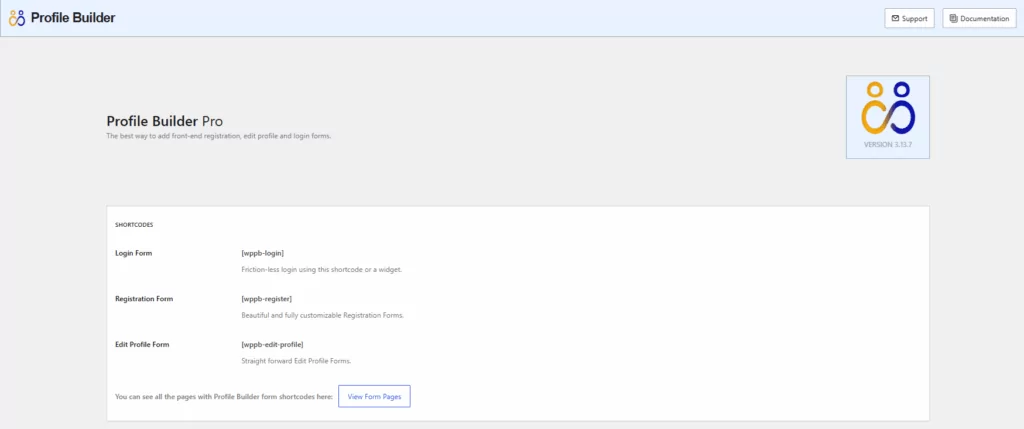Click the Registration Form label
Screen dimensions: 1024x429
(144, 298)
